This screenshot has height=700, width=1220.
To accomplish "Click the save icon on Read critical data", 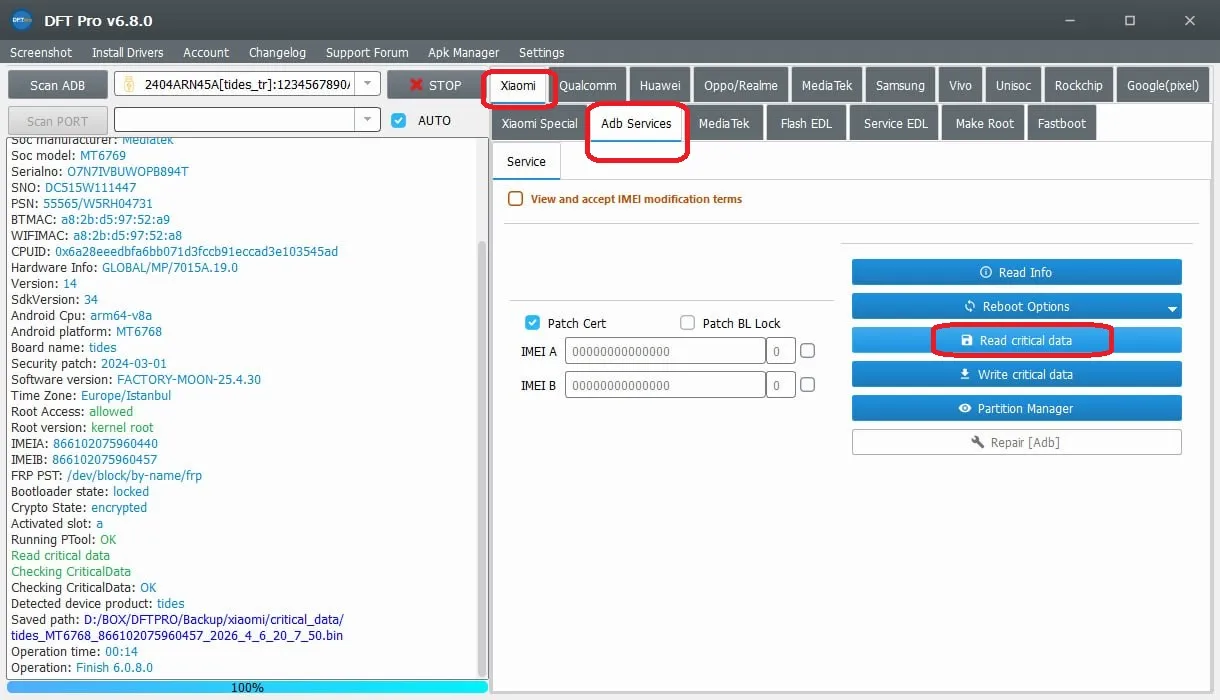I will pyautogui.click(x=966, y=340).
